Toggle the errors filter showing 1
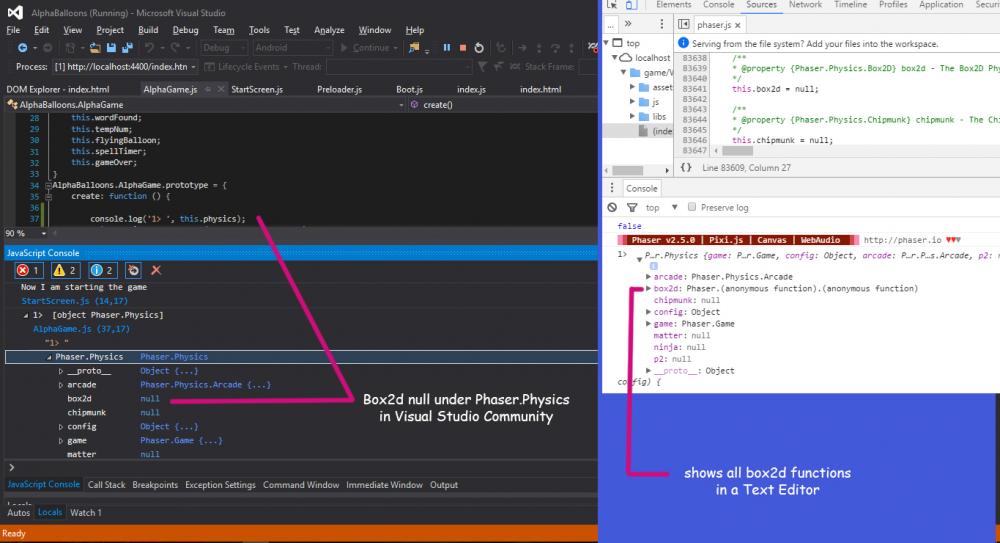This screenshot has width=1000, height=543. coord(29,271)
